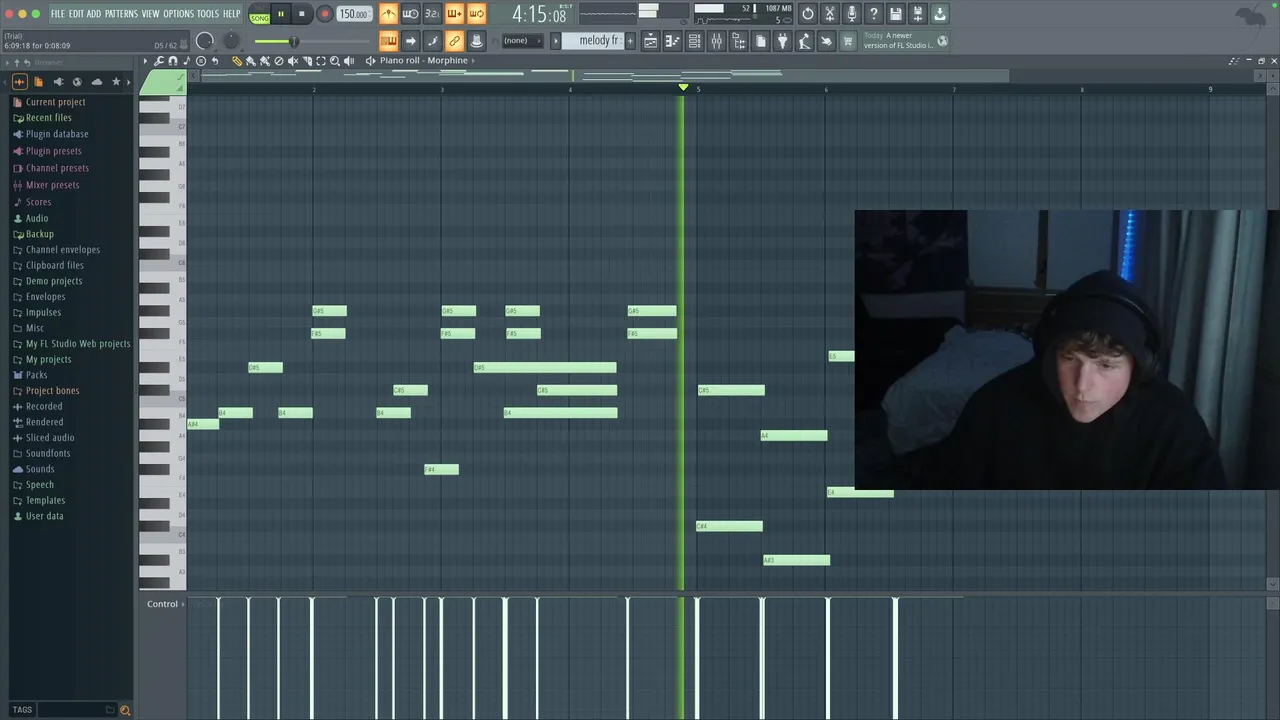Image resolution: width=1280 pixels, height=720 pixels.
Task: Click the microphone one-click recording icon
Action: tap(852, 14)
